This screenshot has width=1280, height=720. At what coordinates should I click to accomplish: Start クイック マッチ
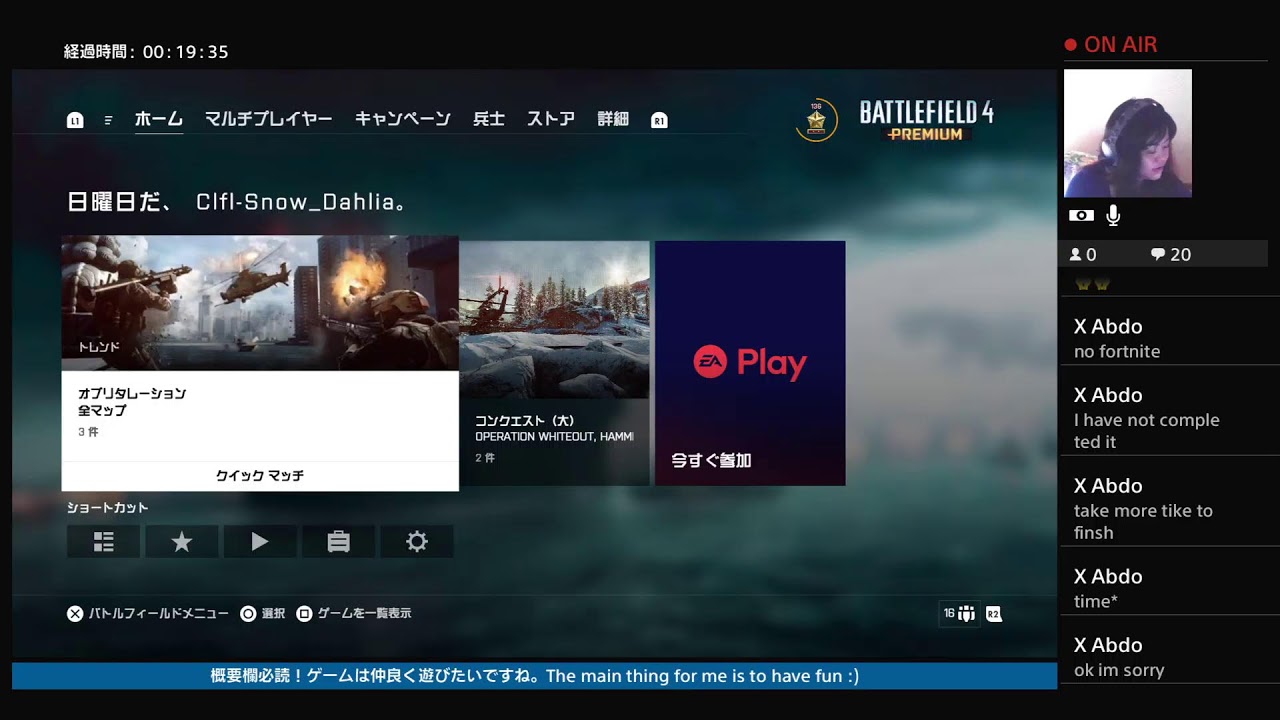tap(260, 476)
